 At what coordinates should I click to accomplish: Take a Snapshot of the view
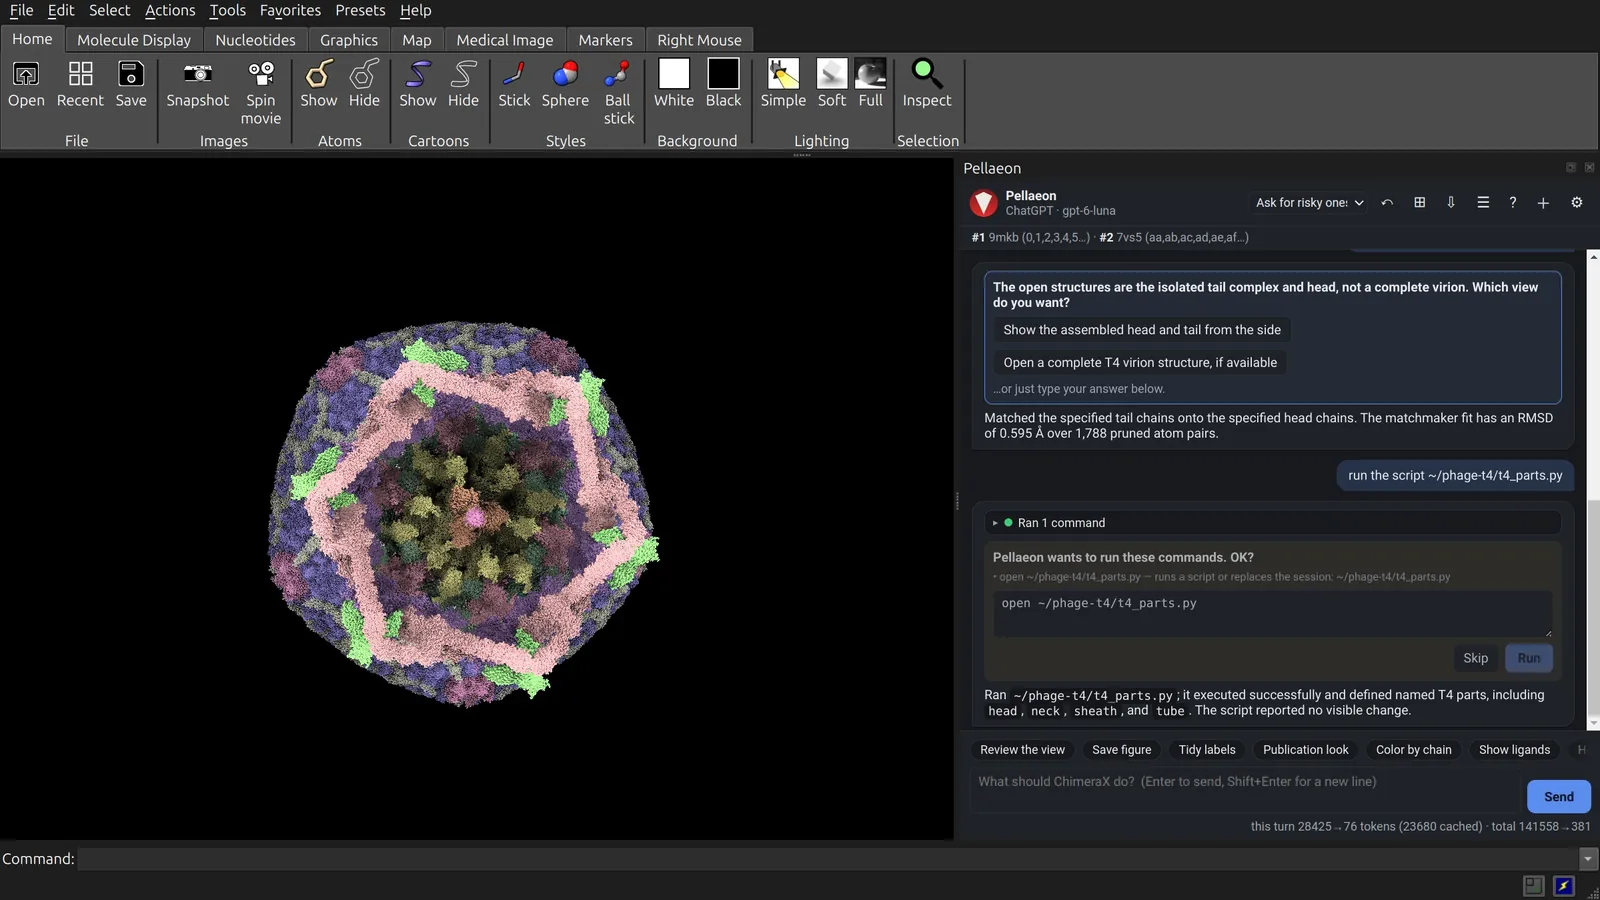point(198,84)
